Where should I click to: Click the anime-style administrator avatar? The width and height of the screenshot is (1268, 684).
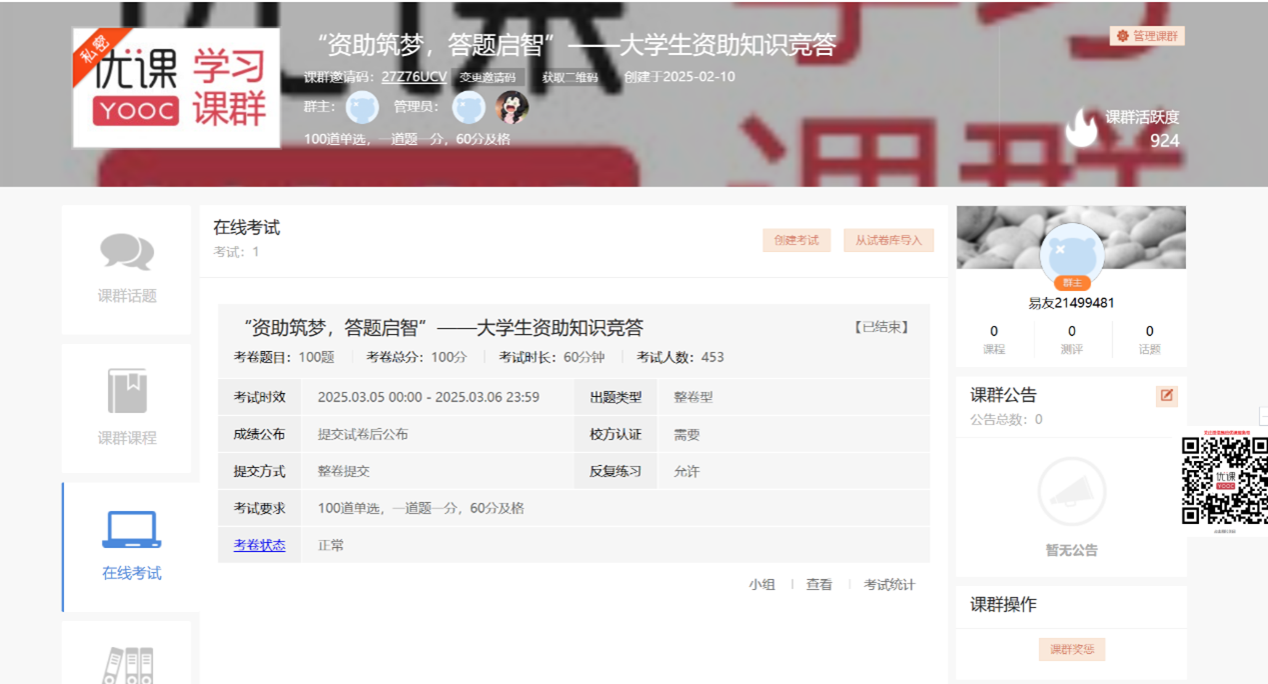point(512,107)
